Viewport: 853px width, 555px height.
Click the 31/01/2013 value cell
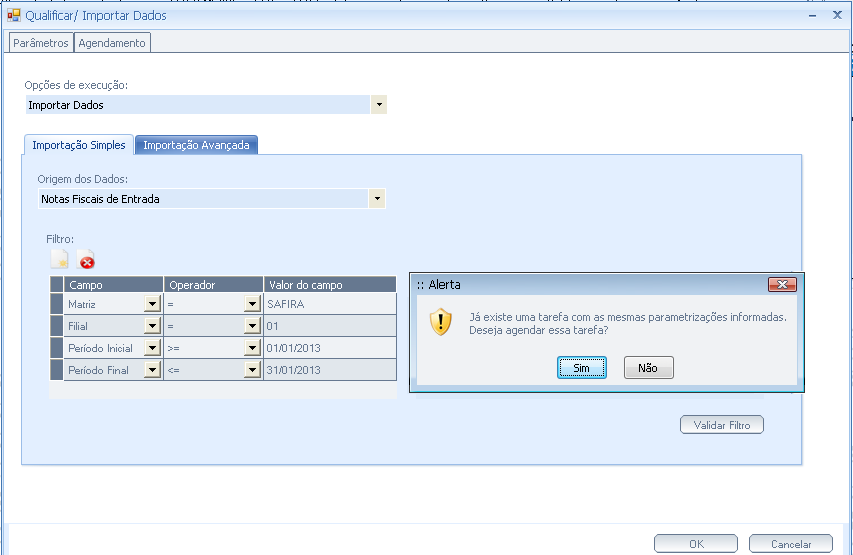click(x=330, y=369)
